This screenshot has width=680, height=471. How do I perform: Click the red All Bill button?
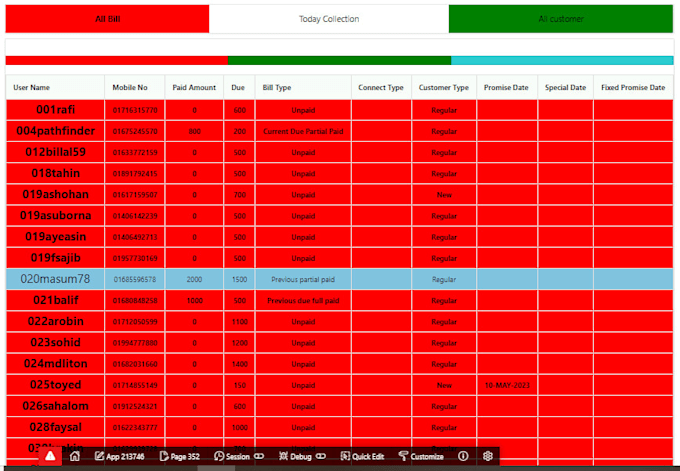pyautogui.click(x=107, y=19)
